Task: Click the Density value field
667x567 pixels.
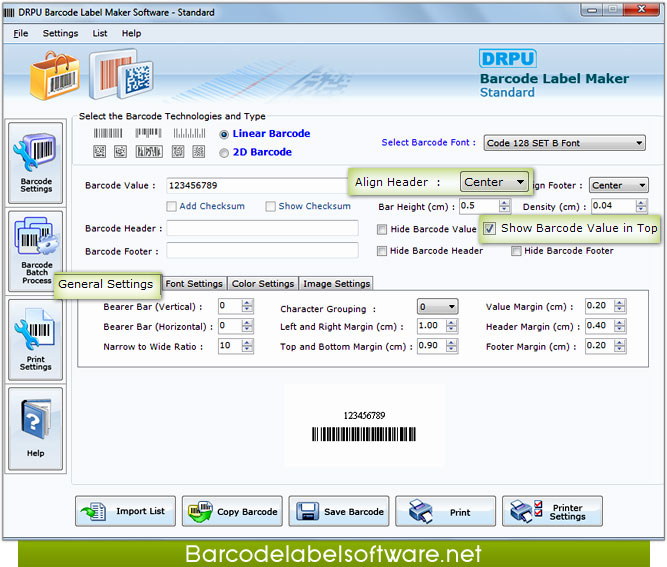Action: pos(614,206)
